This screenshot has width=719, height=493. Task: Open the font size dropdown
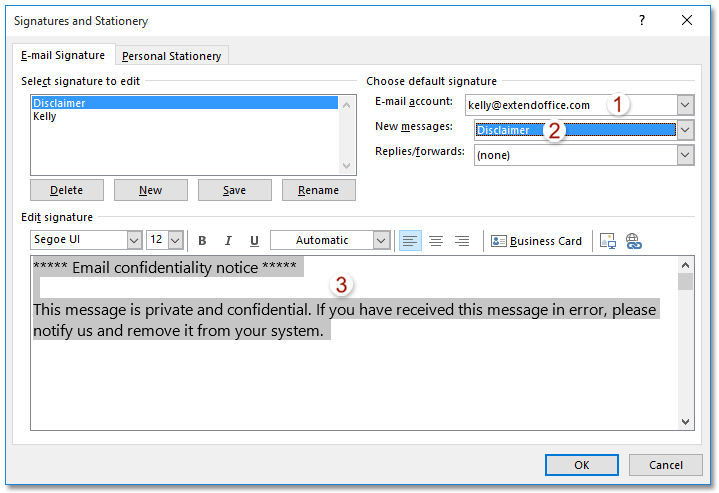pos(175,241)
